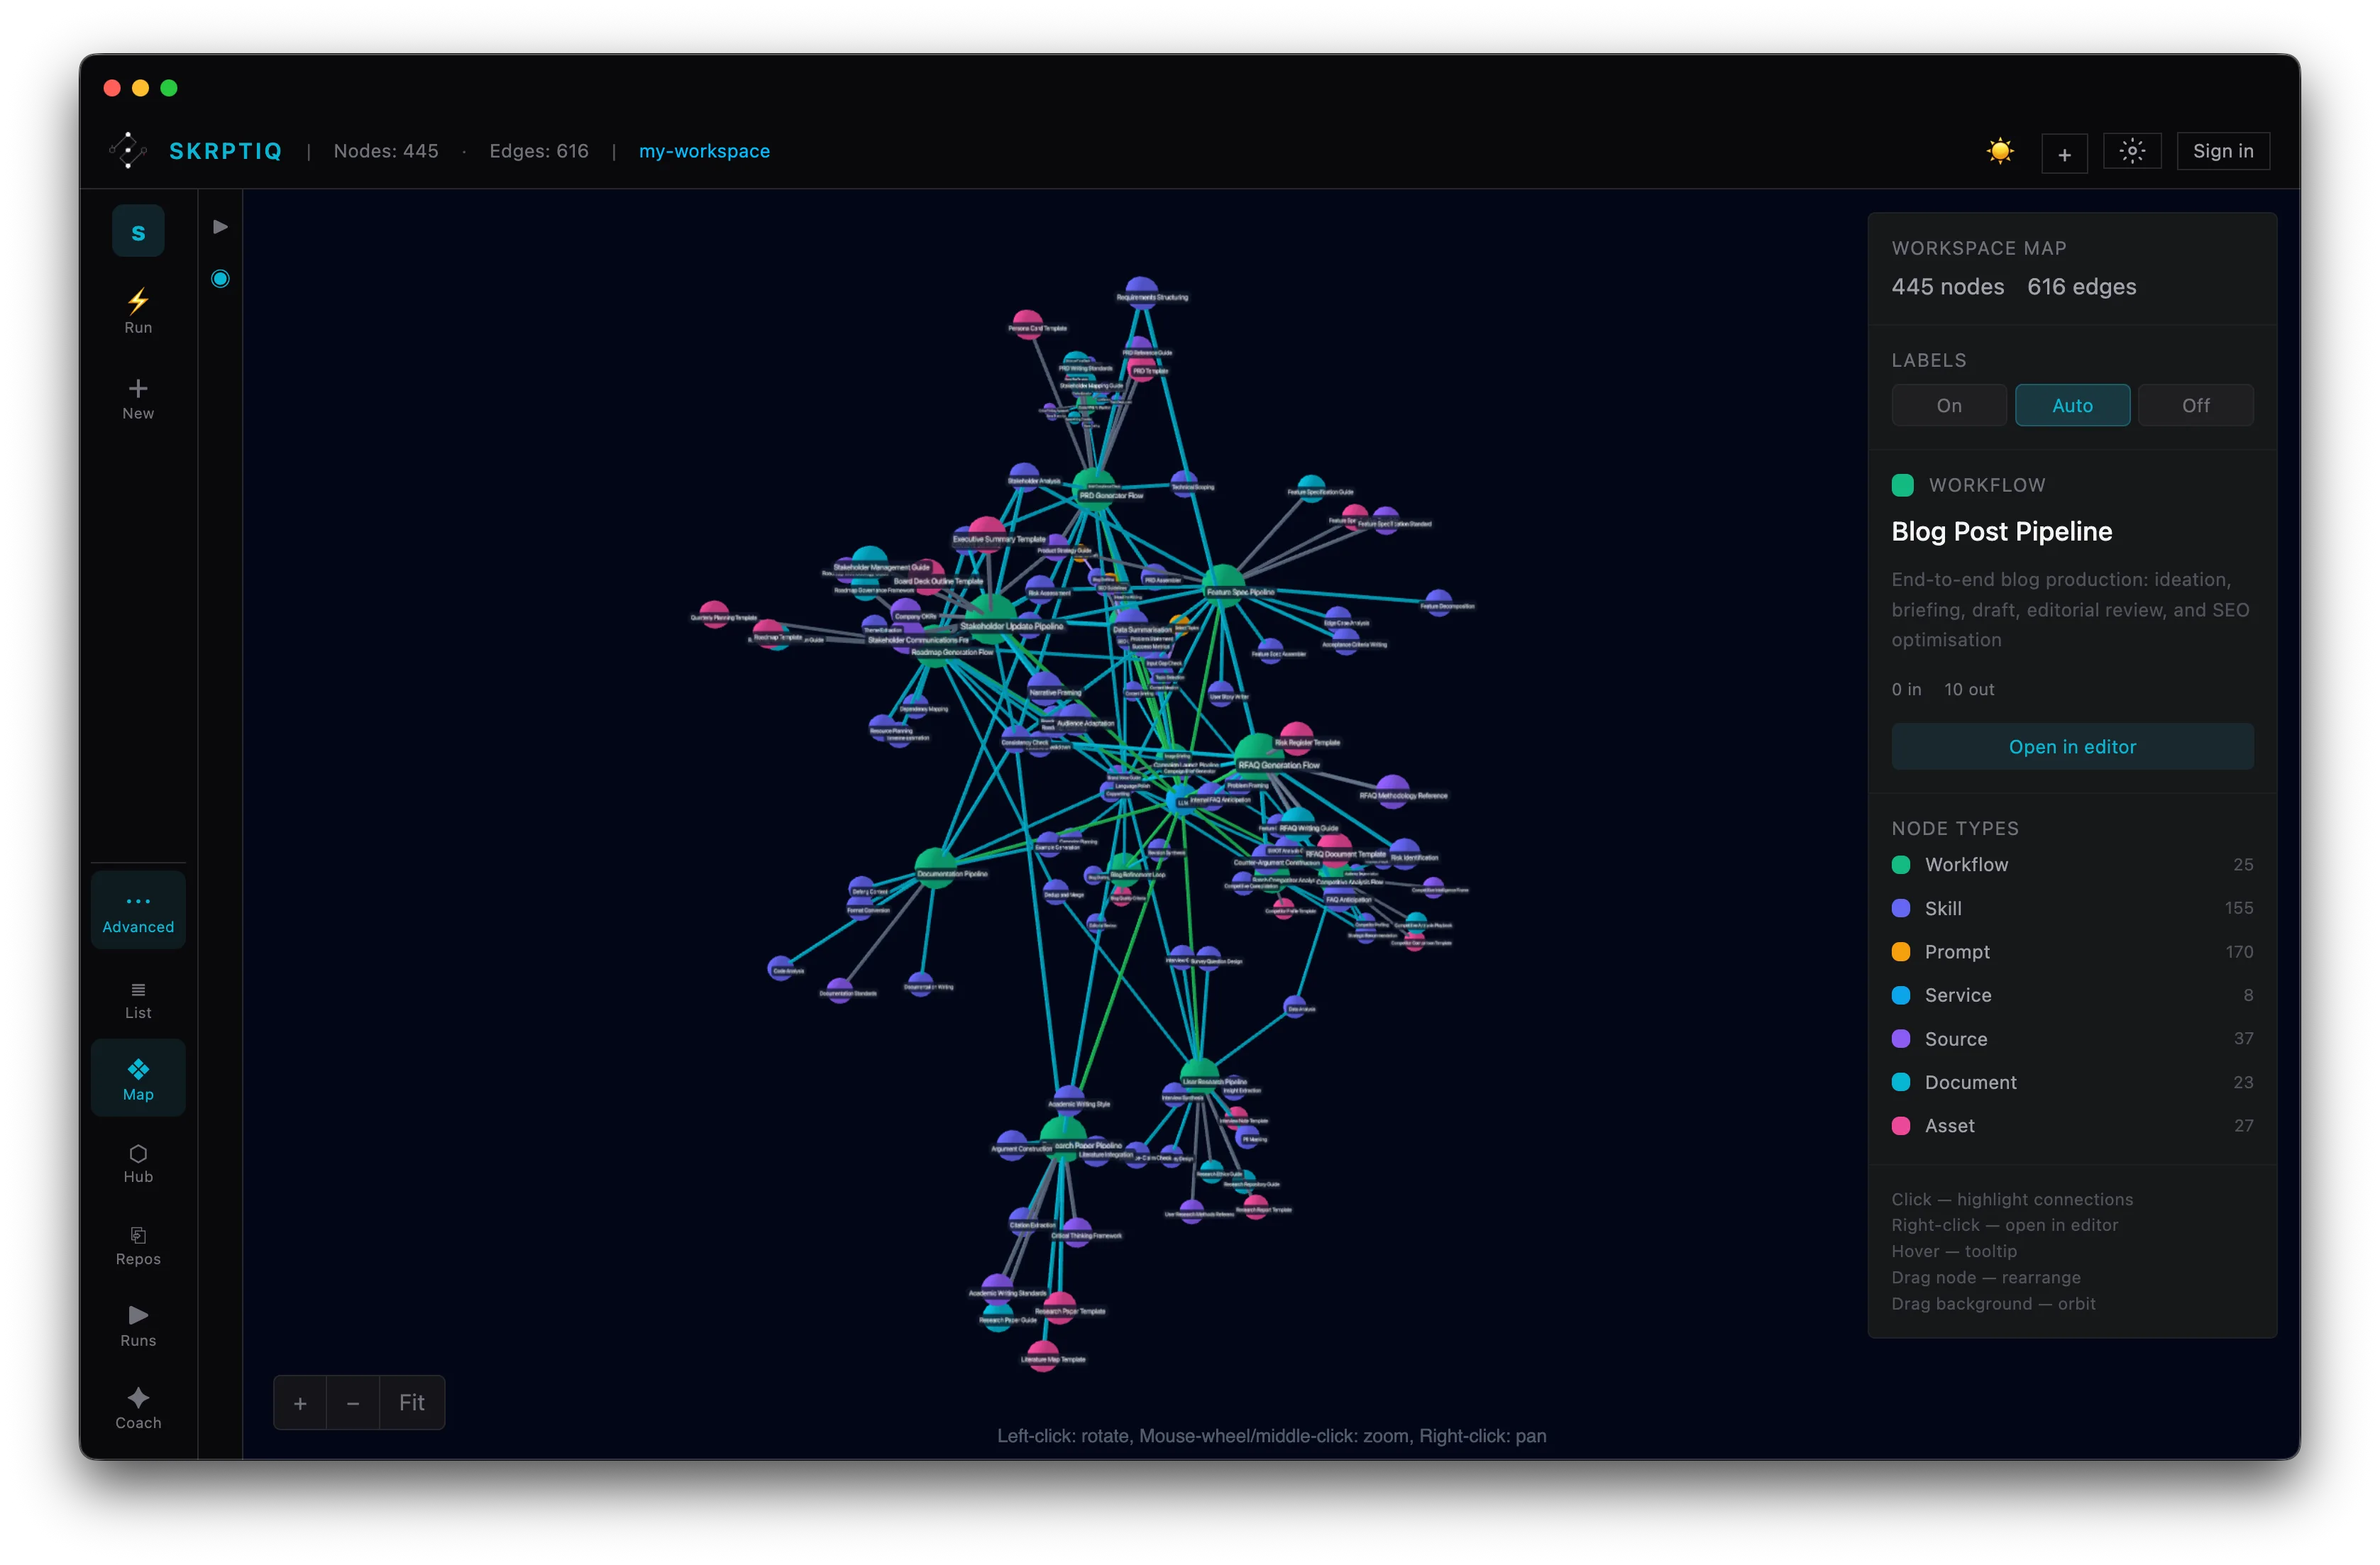
Task: Set labels to On
Action: pos(1949,405)
